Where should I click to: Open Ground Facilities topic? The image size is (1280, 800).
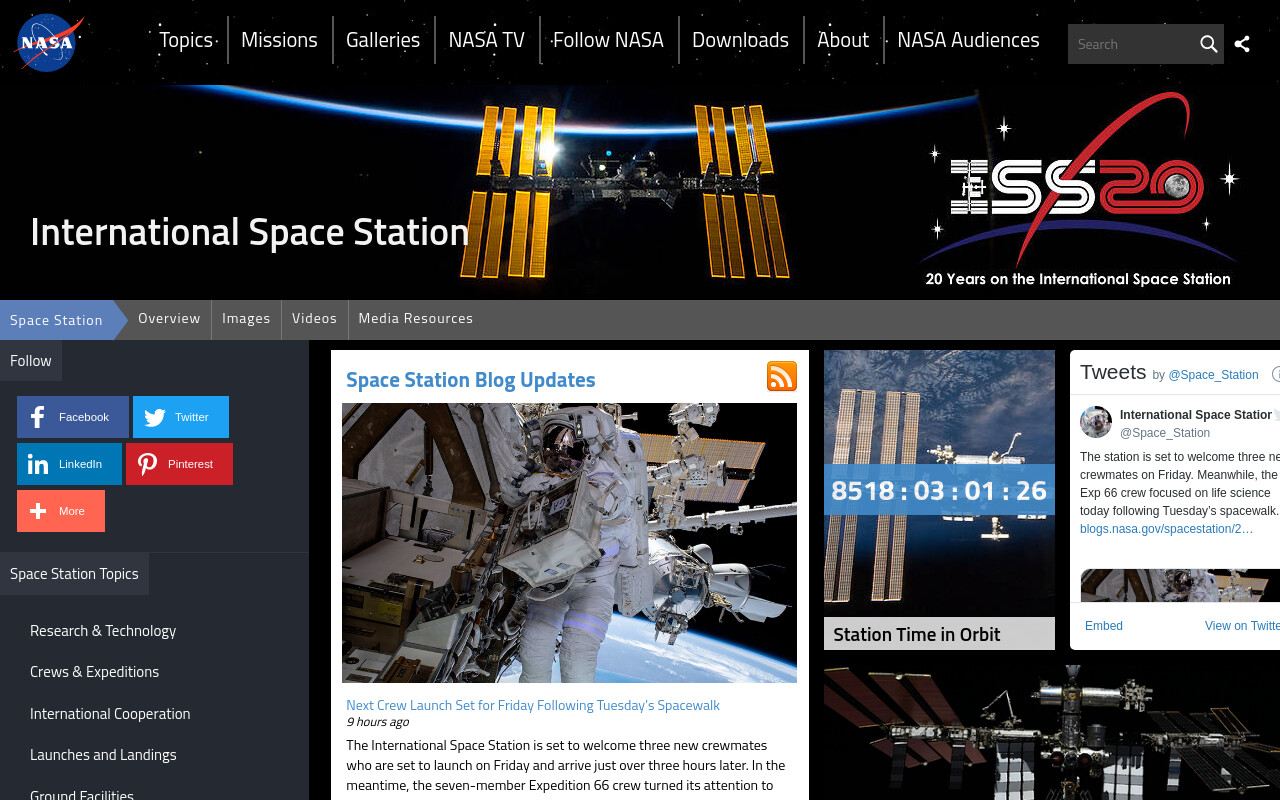click(82, 794)
